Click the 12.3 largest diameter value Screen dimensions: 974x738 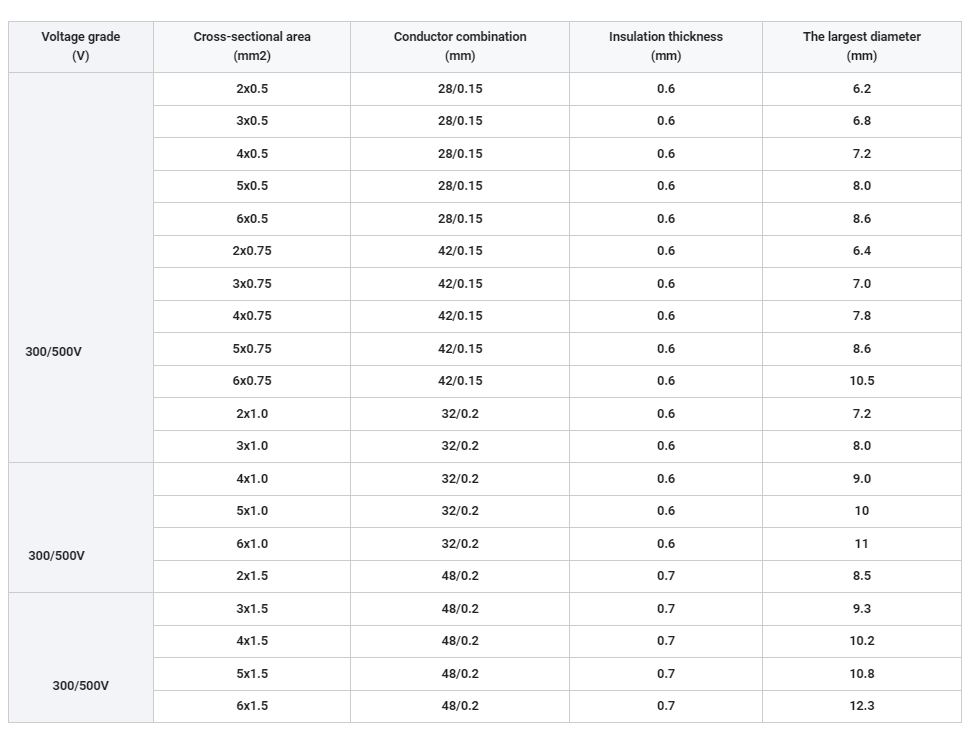pos(862,706)
